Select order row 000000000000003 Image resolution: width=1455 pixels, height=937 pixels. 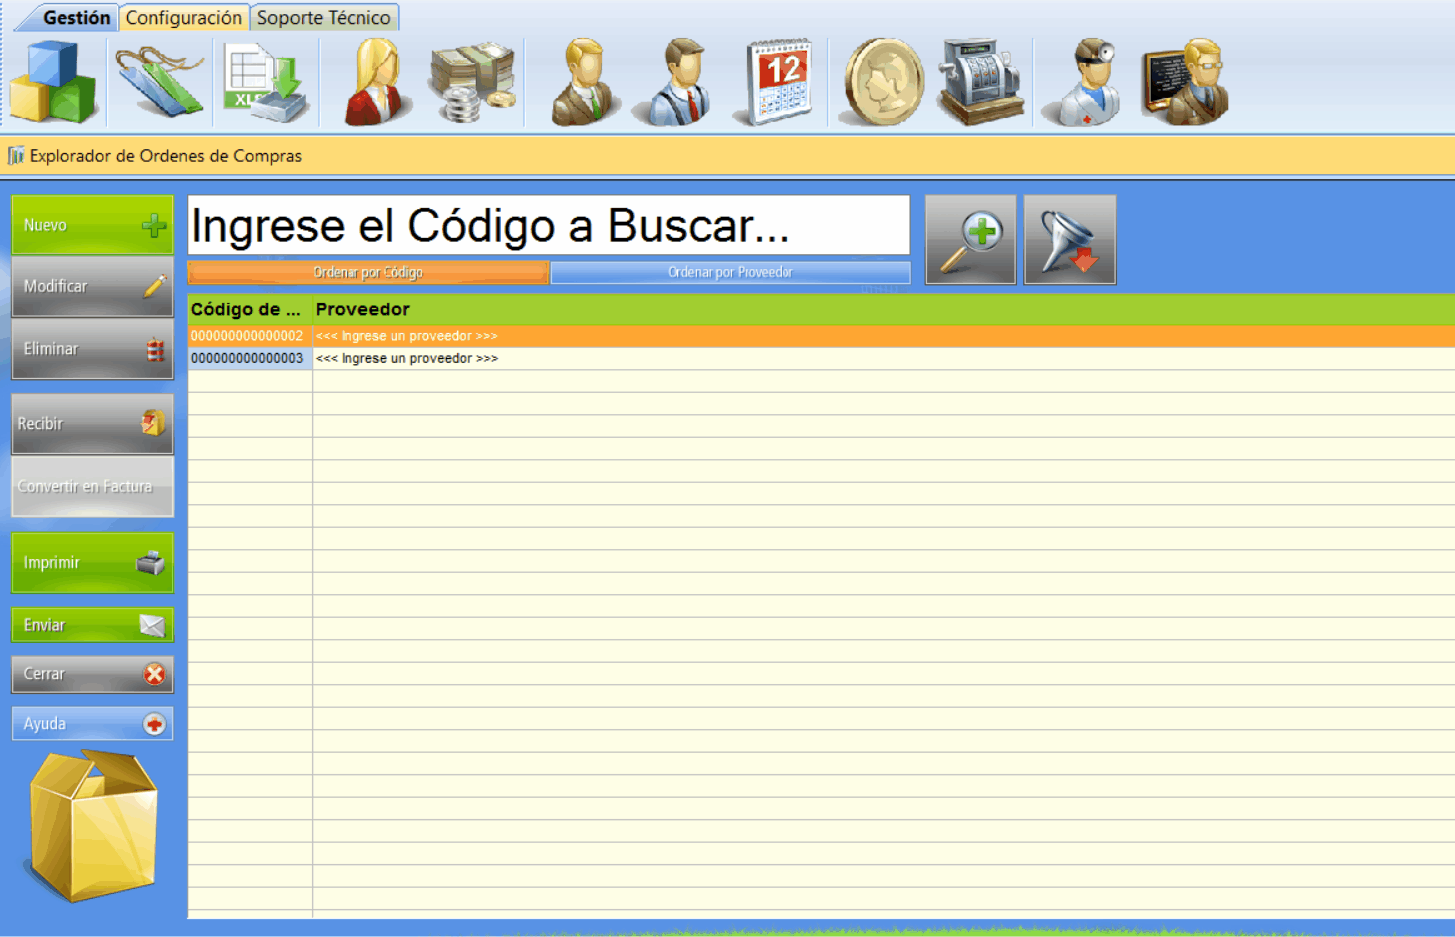pyautogui.click(x=821, y=358)
